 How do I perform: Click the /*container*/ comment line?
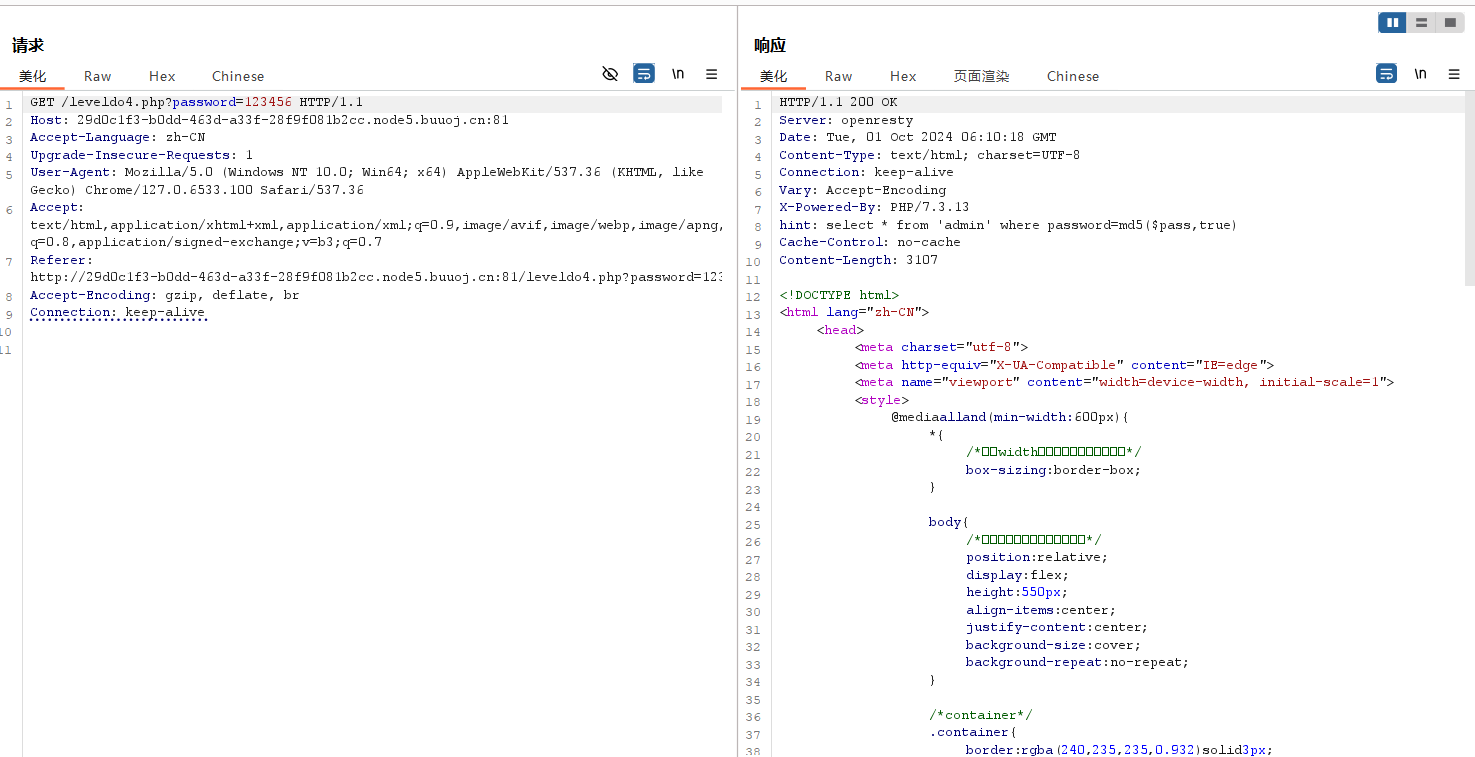[x=980, y=715]
